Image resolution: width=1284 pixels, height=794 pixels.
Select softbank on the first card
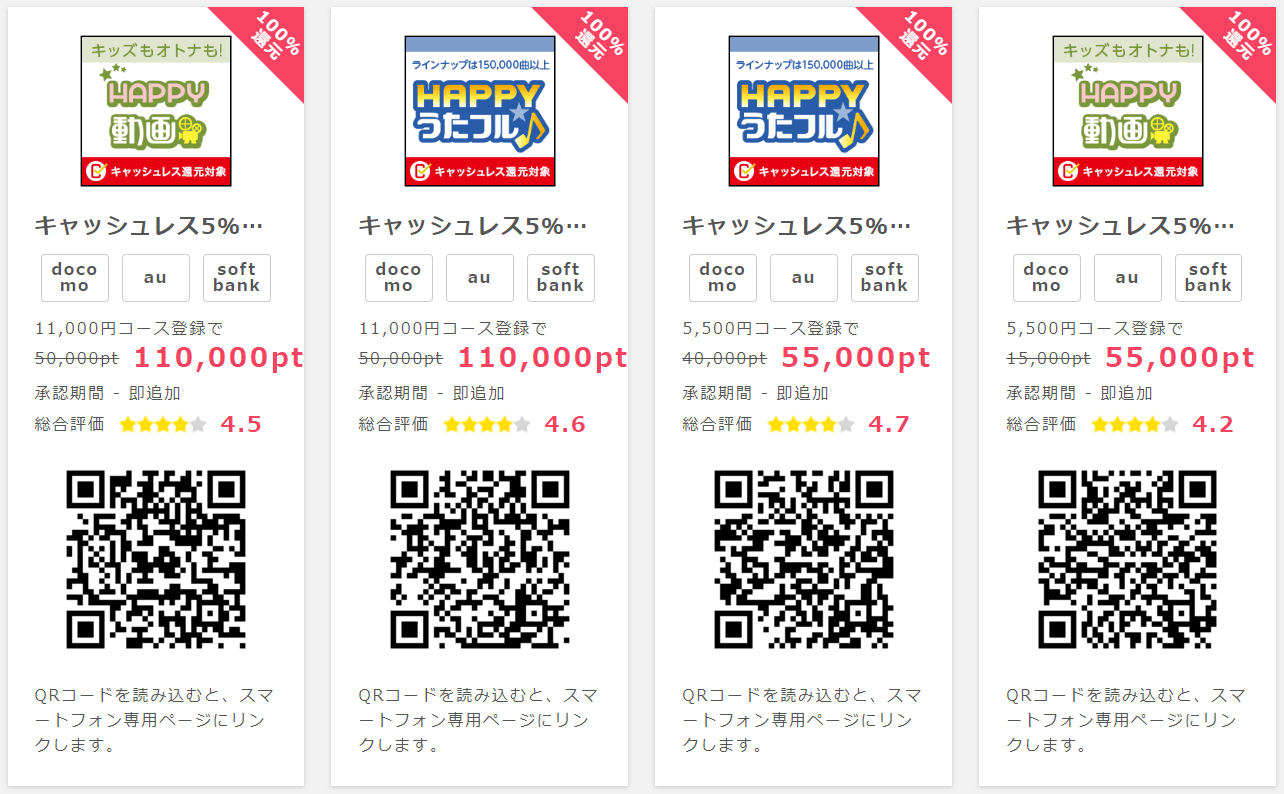pyautogui.click(x=237, y=278)
